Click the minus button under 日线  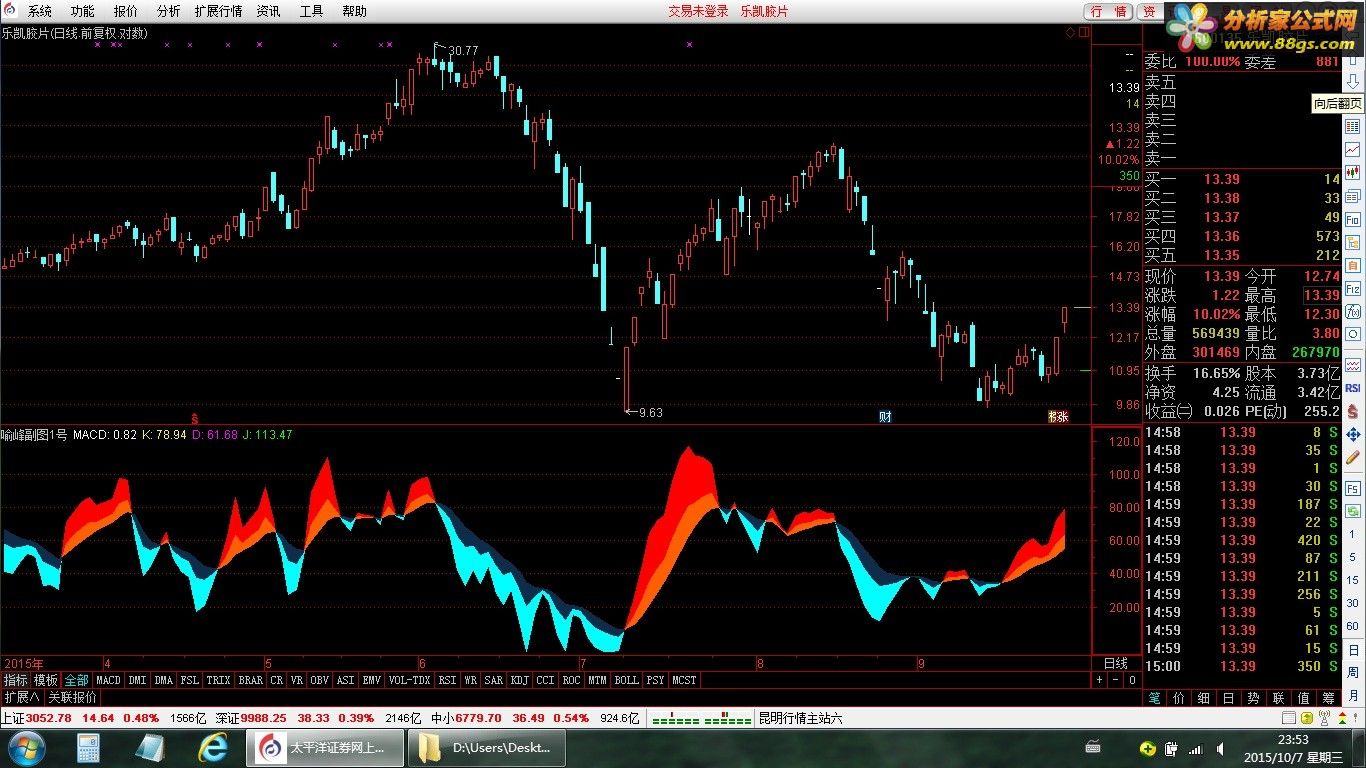click(x=1116, y=680)
